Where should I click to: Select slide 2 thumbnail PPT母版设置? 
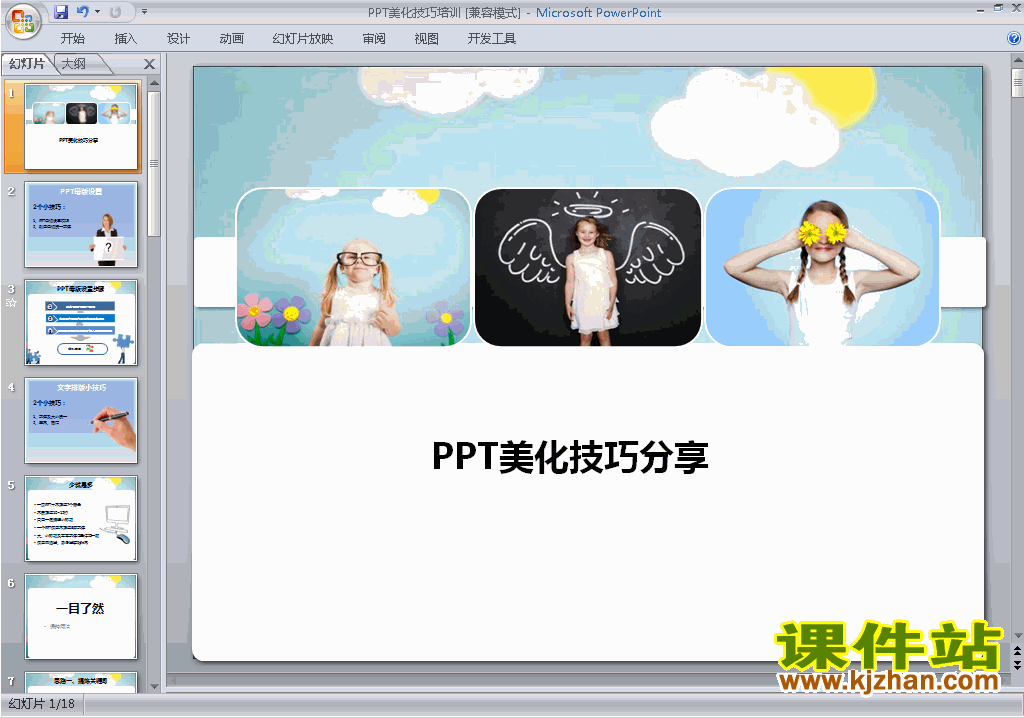pos(81,225)
